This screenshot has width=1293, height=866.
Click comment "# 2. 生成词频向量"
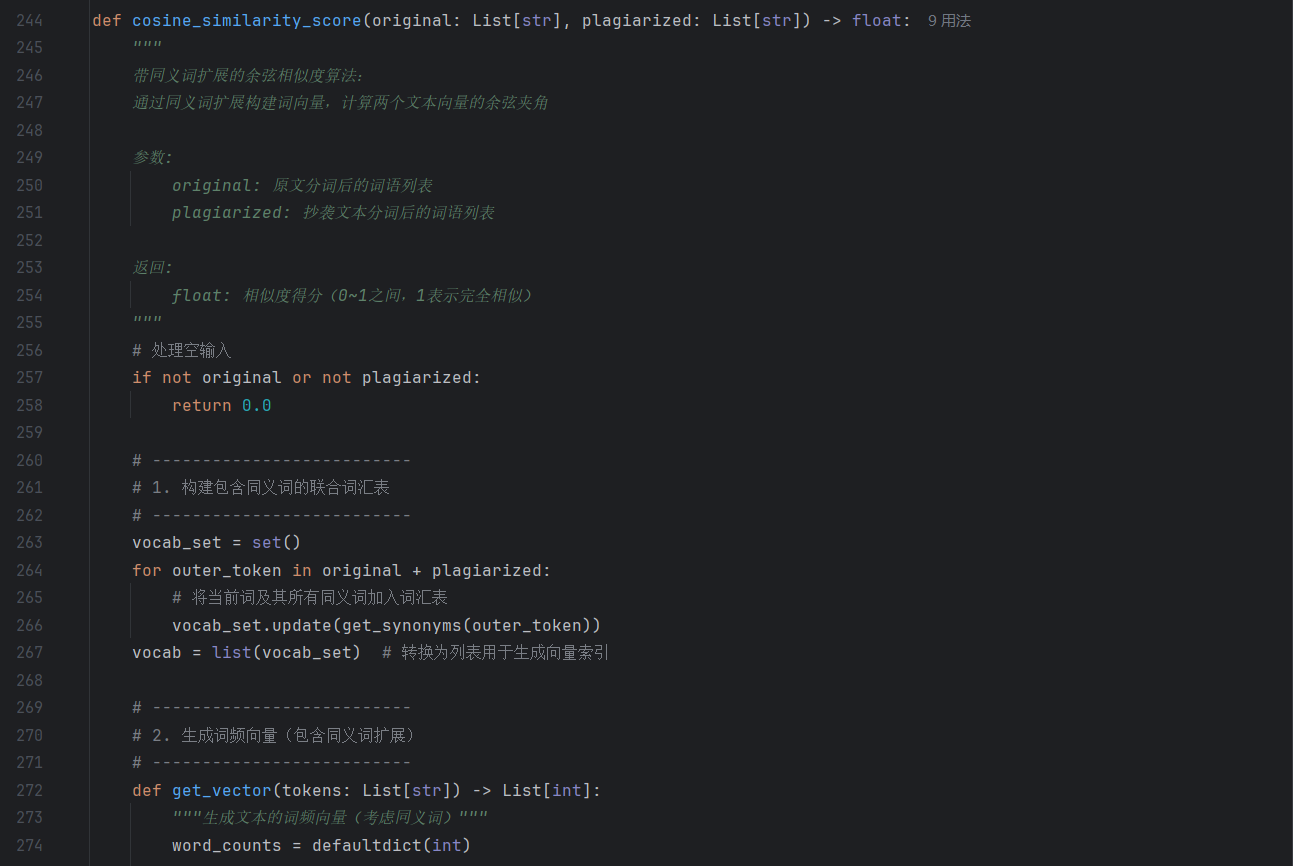coord(275,735)
